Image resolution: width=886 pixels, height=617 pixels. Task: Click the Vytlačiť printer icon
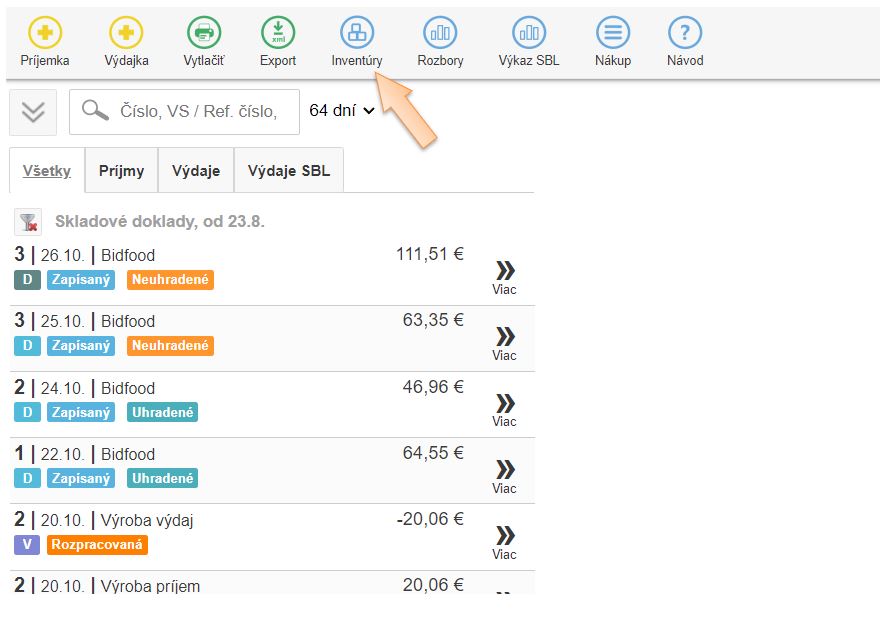point(204,34)
